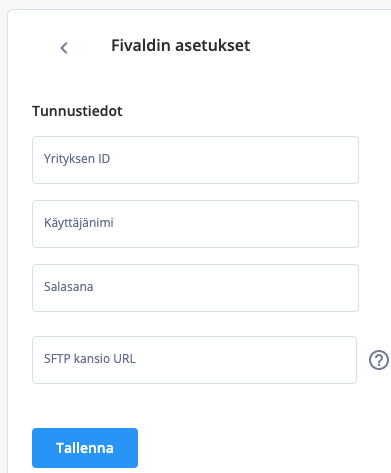Click the Tunnustiedot section heading
Image resolution: width=391 pixels, height=473 pixels.
click(x=77, y=111)
